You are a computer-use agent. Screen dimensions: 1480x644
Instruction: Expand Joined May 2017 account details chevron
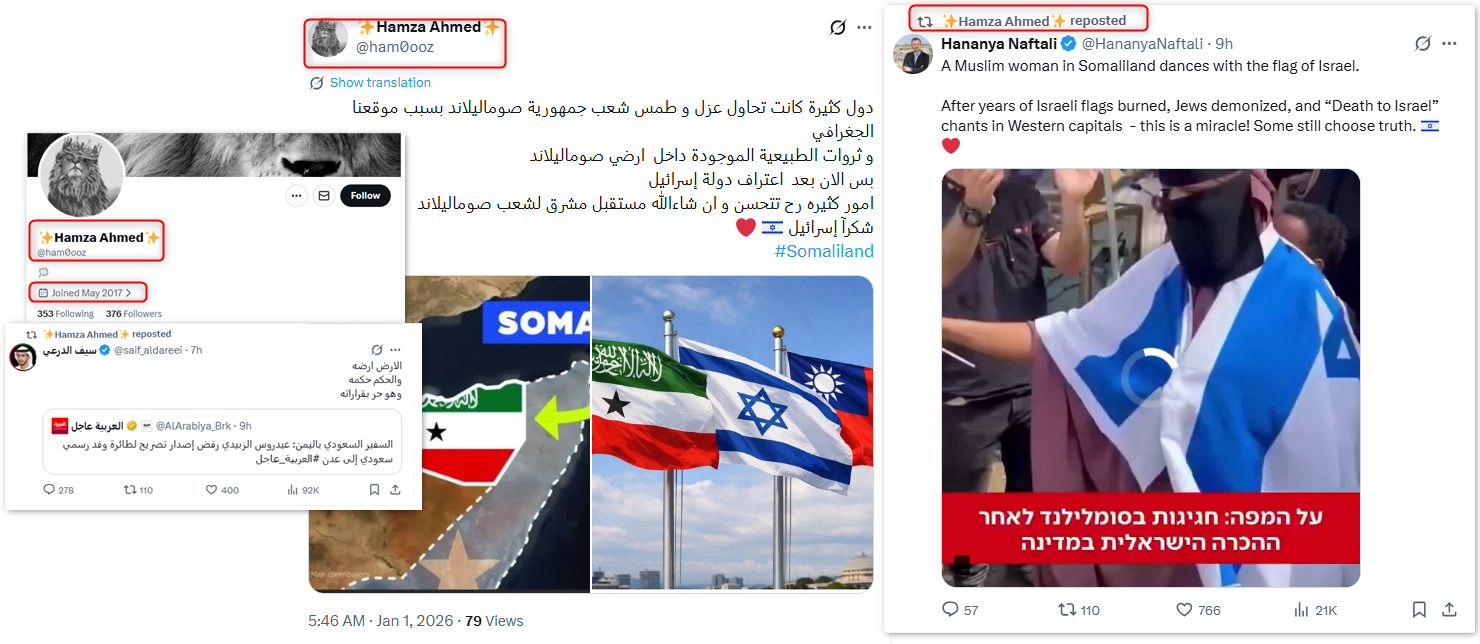coord(128,293)
